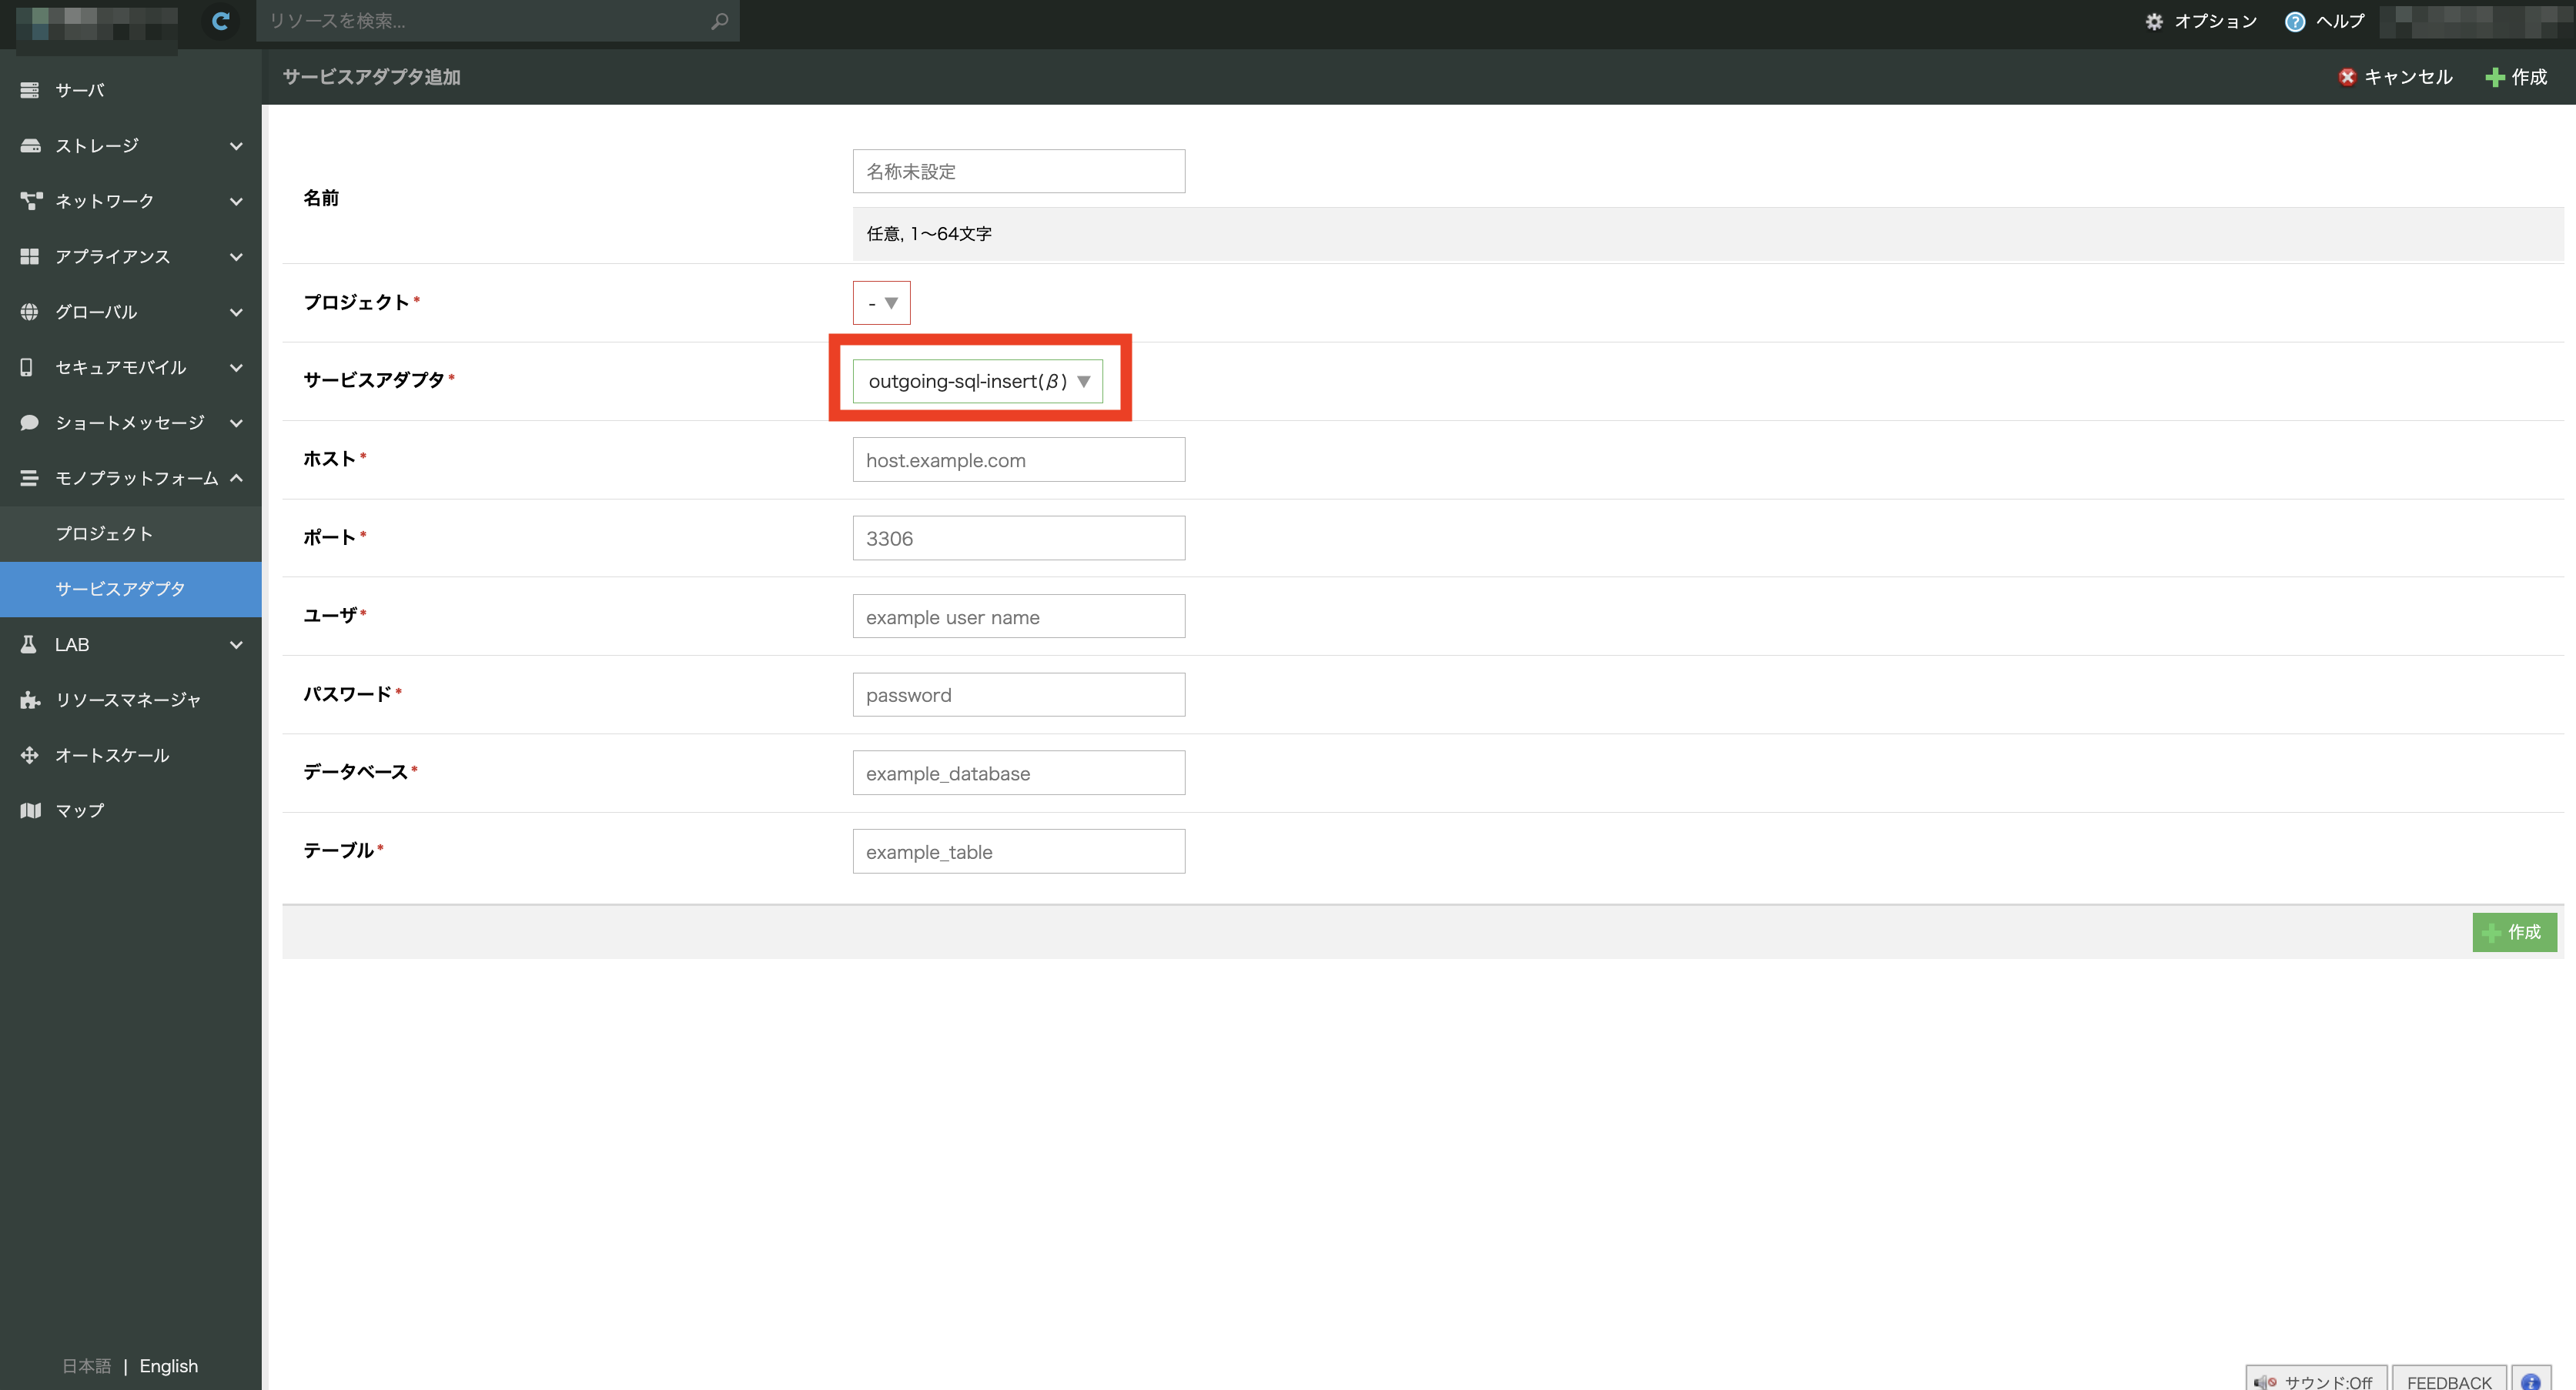The image size is (2576, 1390).
Task: Open リソースマネージャ in the sidebar
Action: 128,700
